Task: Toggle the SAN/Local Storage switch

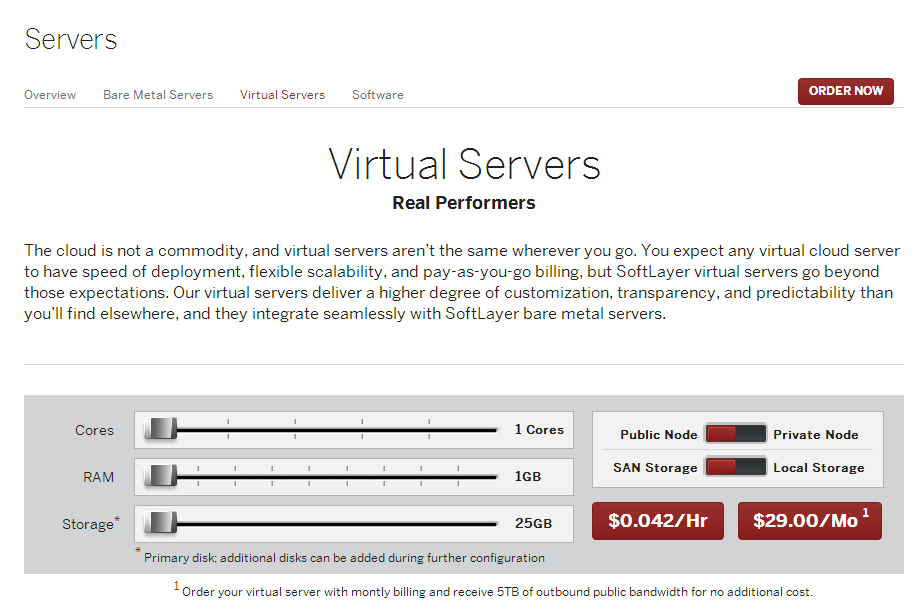Action: click(735, 467)
